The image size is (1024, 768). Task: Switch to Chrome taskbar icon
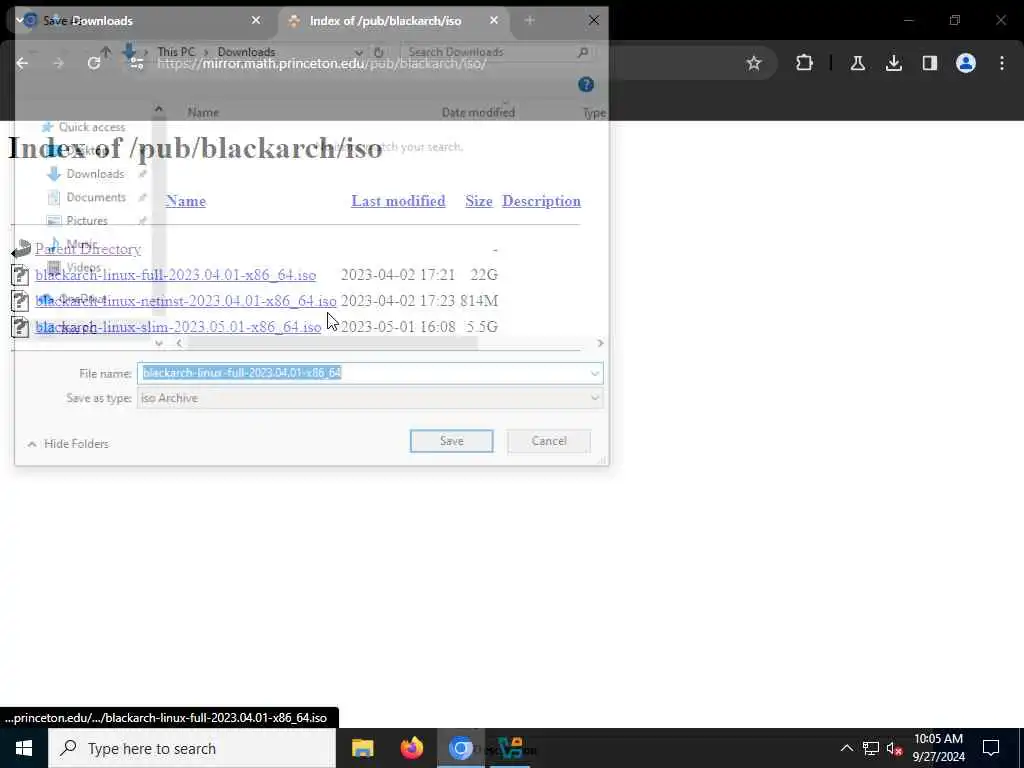click(460, 748)
